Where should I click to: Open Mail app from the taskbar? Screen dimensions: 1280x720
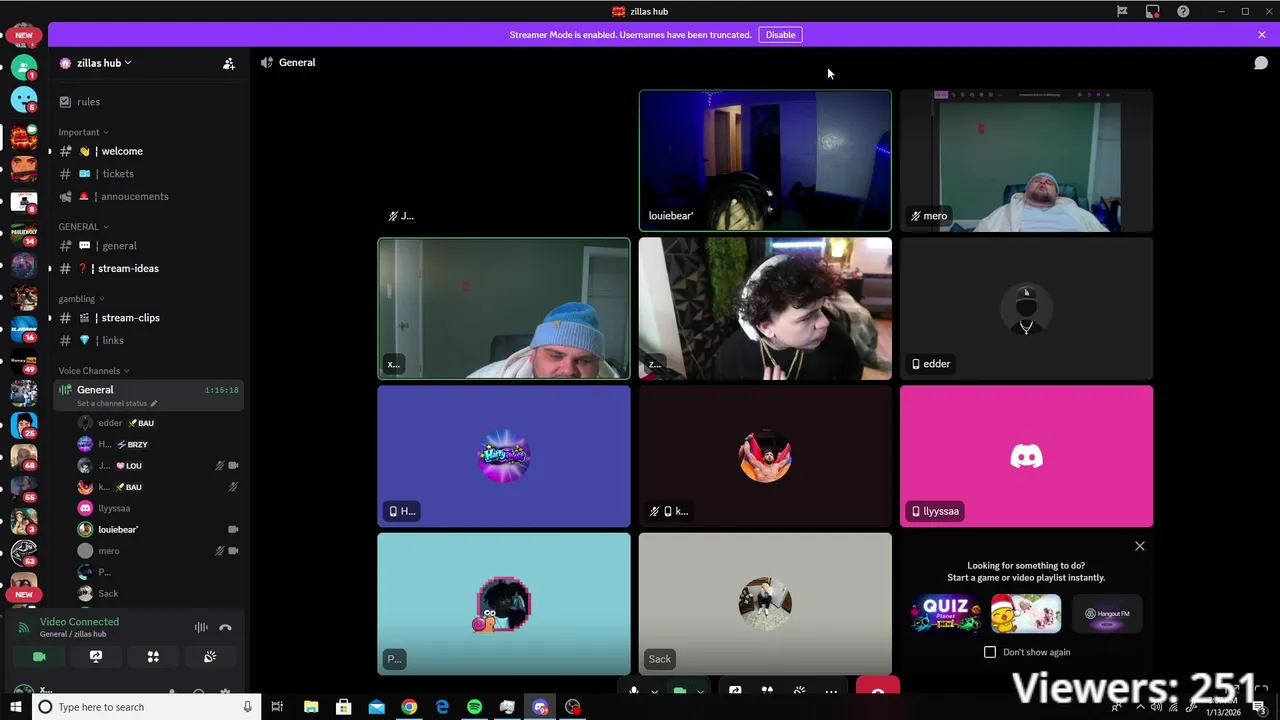(376, 707)
